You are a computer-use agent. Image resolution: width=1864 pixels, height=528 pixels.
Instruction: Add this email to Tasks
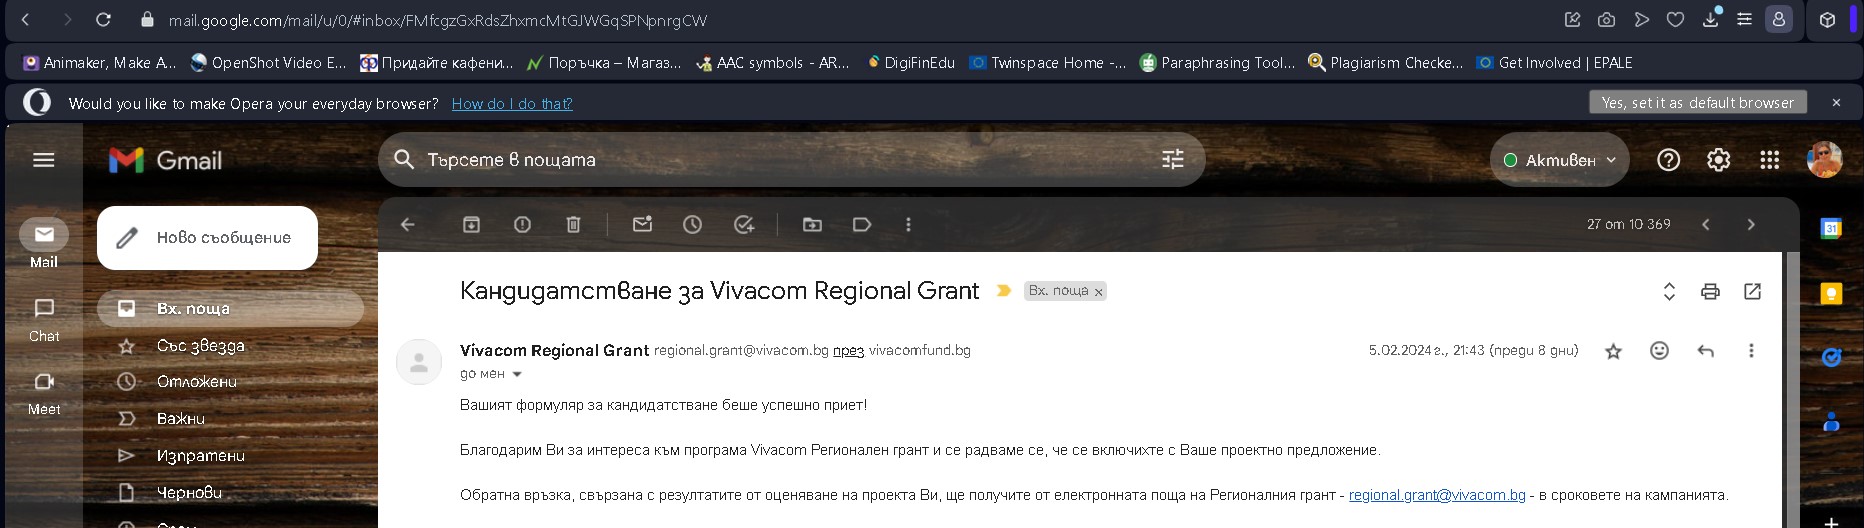pos(744,224)
